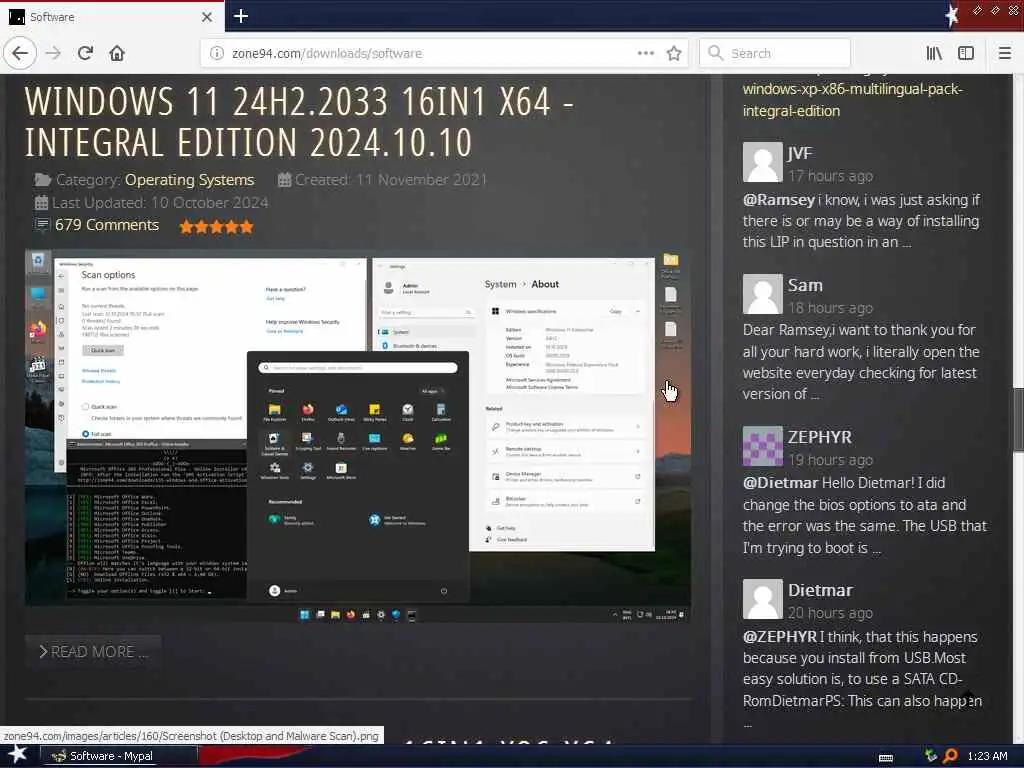The height and width of the screenshot is (768, 1024).
Task: Click the calendar icon beside Created date
Action: click(284, 180)
